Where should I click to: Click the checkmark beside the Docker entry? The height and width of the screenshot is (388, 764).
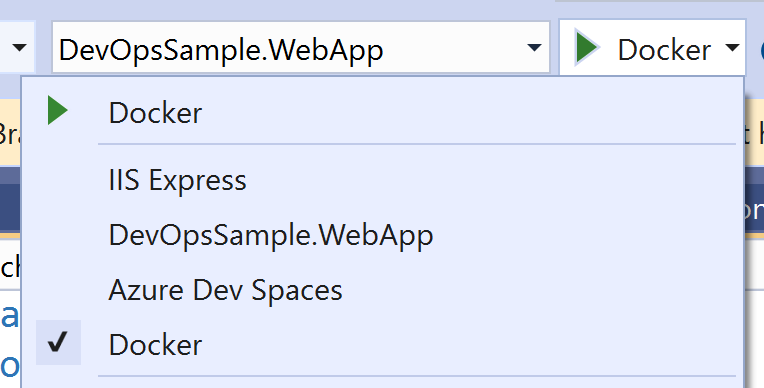57,342
